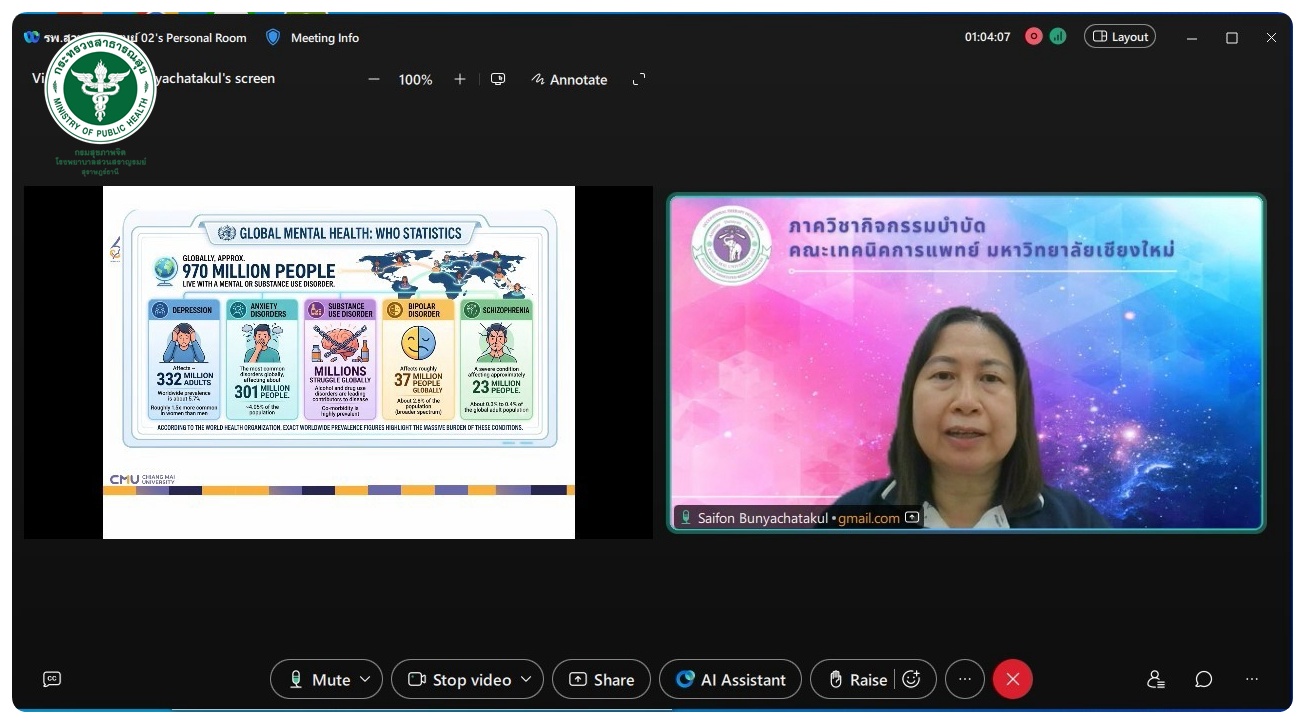Image resolution: width=1305 pixels, height=724 pixels.
Task: Start annotating with the Annotate button
Action: [x=569, y=80]
